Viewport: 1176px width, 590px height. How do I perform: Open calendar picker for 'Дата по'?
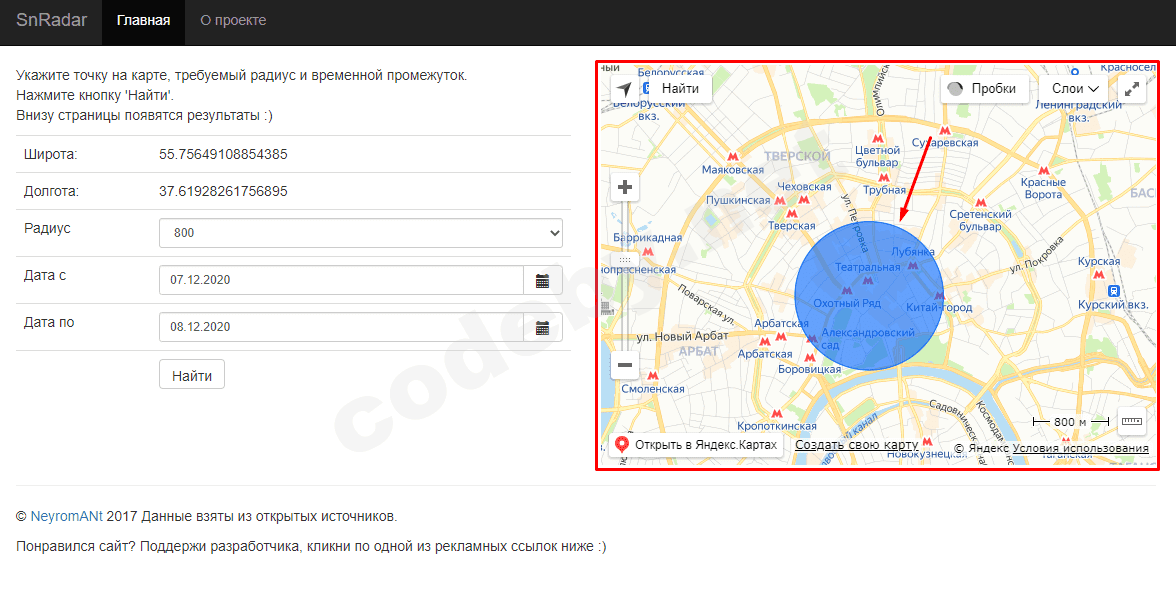(x=543, y=328)
